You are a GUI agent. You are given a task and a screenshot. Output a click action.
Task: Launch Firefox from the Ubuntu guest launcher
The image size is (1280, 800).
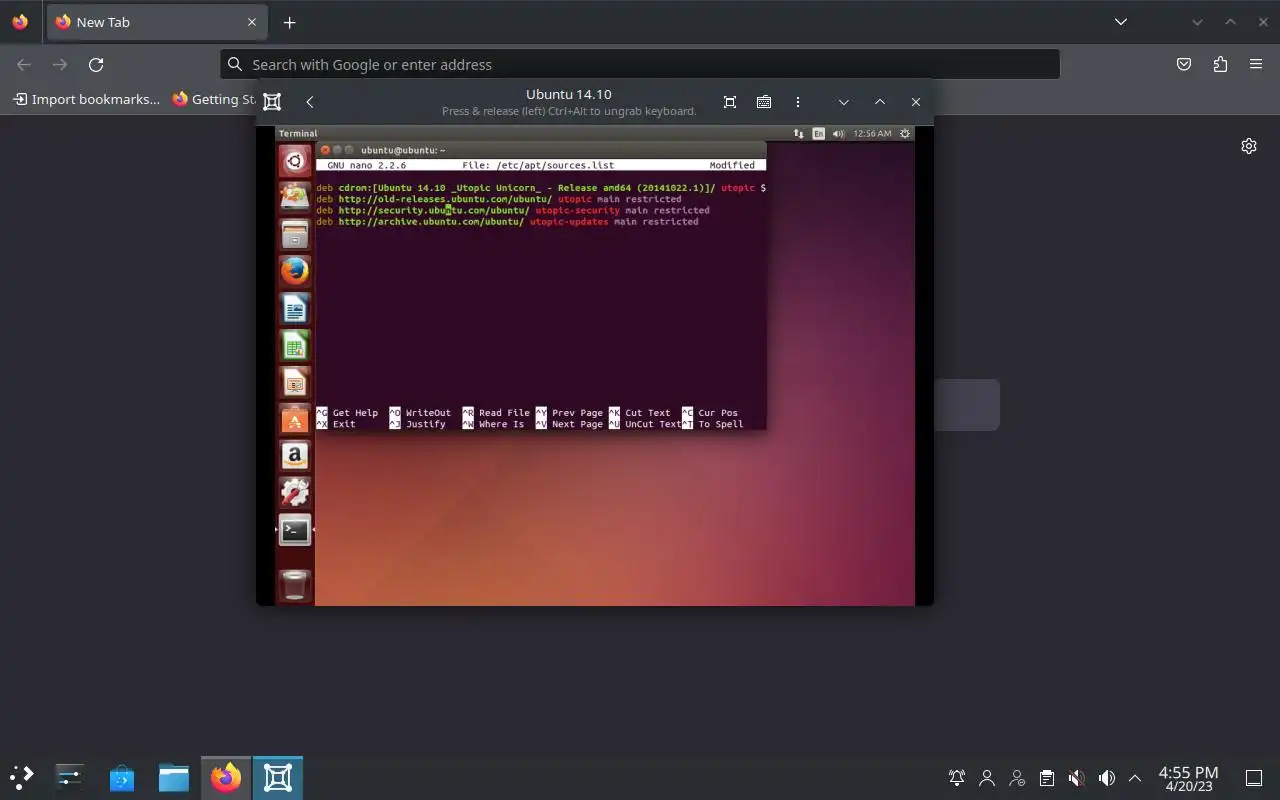click(295, 271)
